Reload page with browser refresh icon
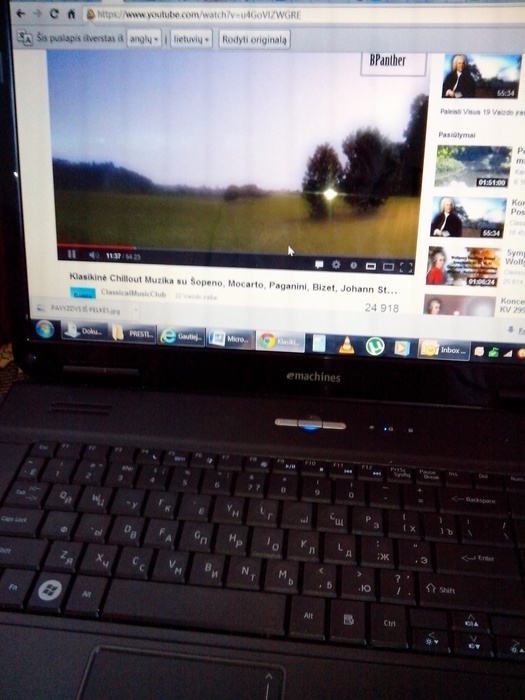 (54, 13)
